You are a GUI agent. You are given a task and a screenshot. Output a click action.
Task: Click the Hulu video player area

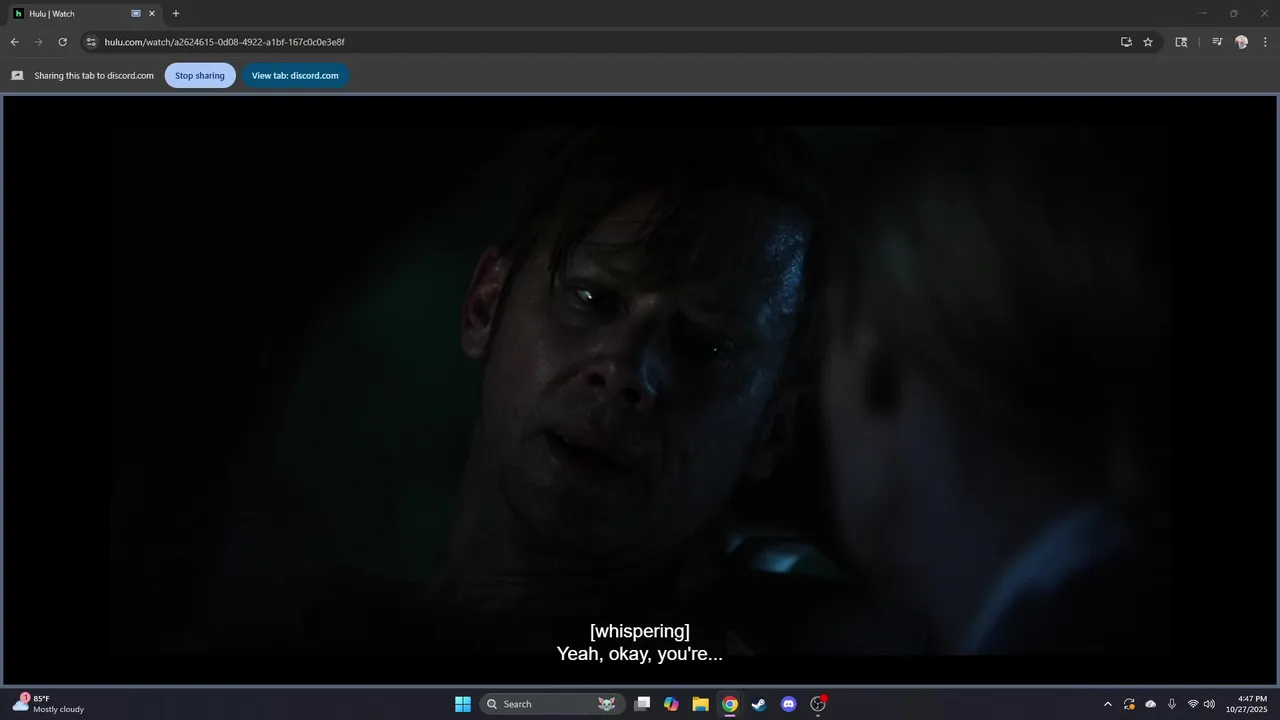[640, 390]
